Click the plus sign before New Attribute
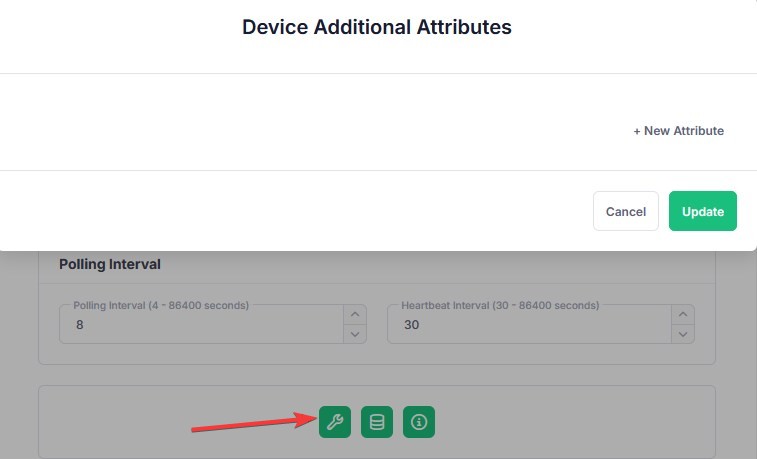Image resolution: width=757 pixels, height=459 pixels. (x=637, y=131)
